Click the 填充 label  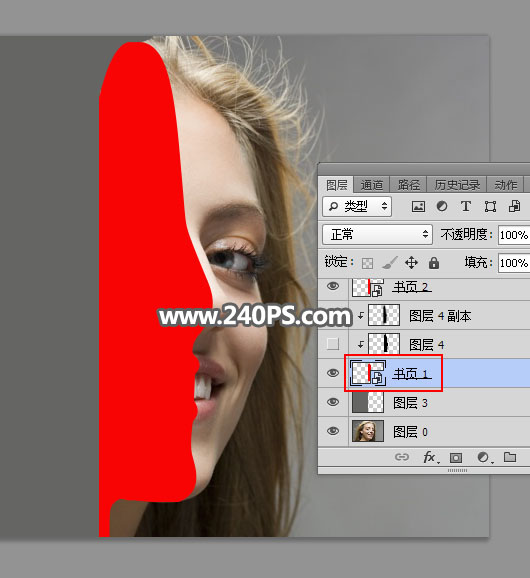coord(478,262)
